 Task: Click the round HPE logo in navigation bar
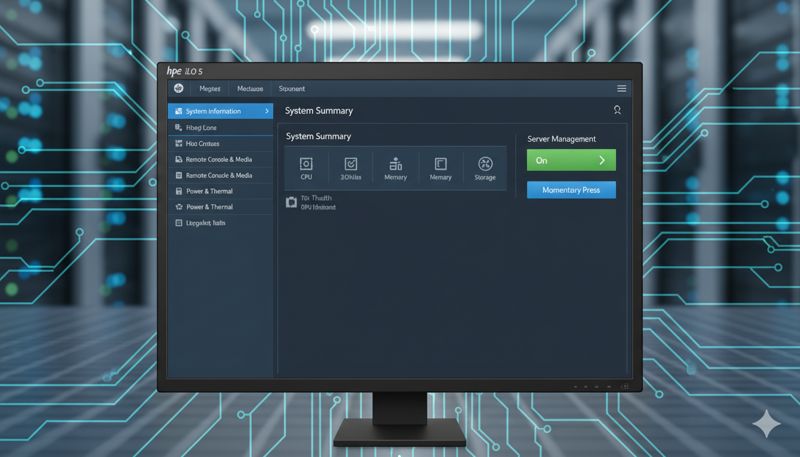point(179,89)
